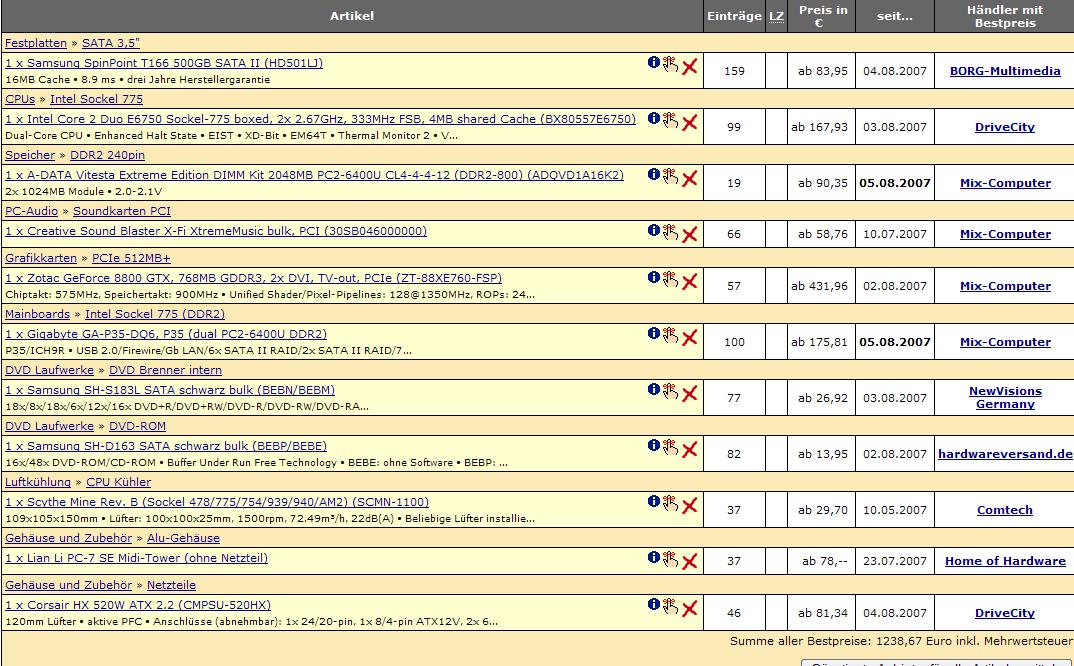Delete Intel Core 2 Duo E6750 via red X
1074x666 pixels.
click(x=690, y=123)
